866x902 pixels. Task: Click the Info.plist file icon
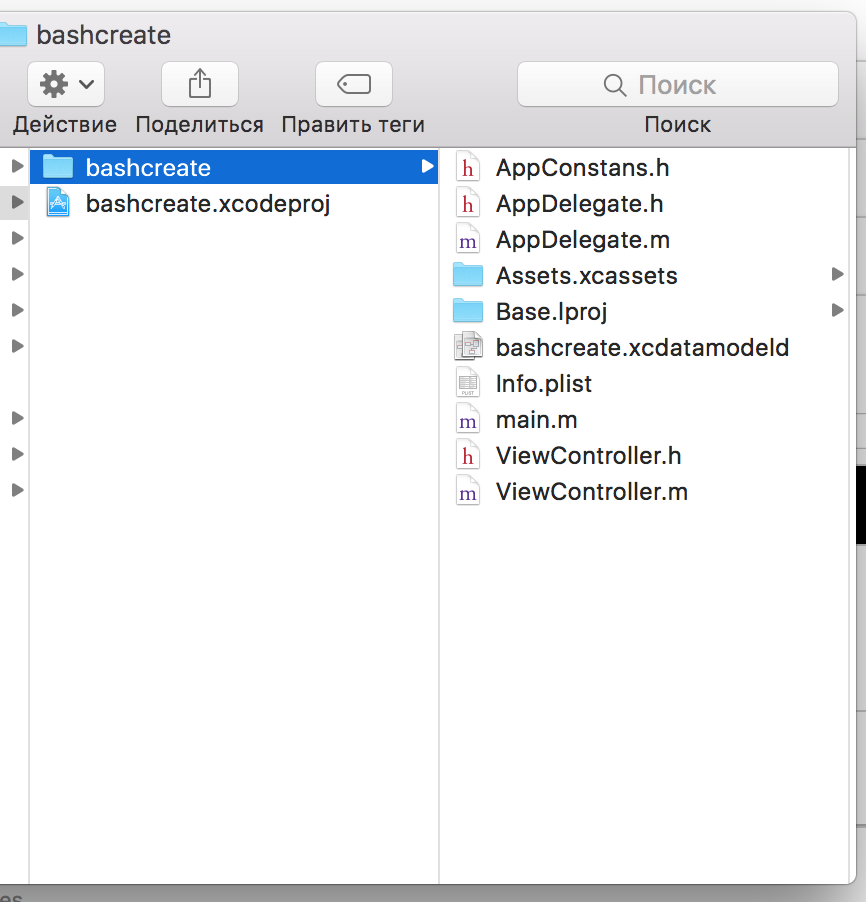click(x=468, y=383)
